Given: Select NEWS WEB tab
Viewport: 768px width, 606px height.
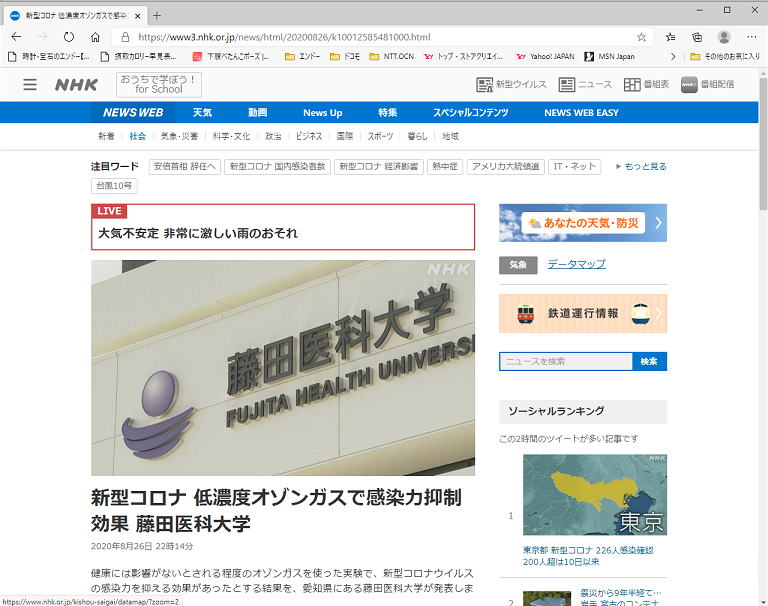Looking at the screenshot, I should 133,113.
